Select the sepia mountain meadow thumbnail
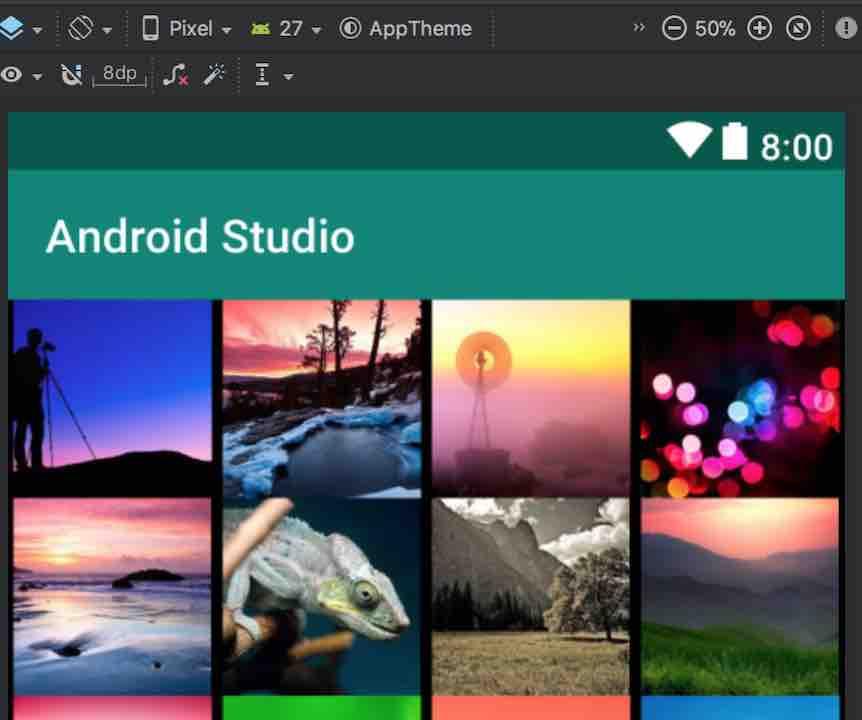Viewport: 862px width, 720px height. pos(531,596)
